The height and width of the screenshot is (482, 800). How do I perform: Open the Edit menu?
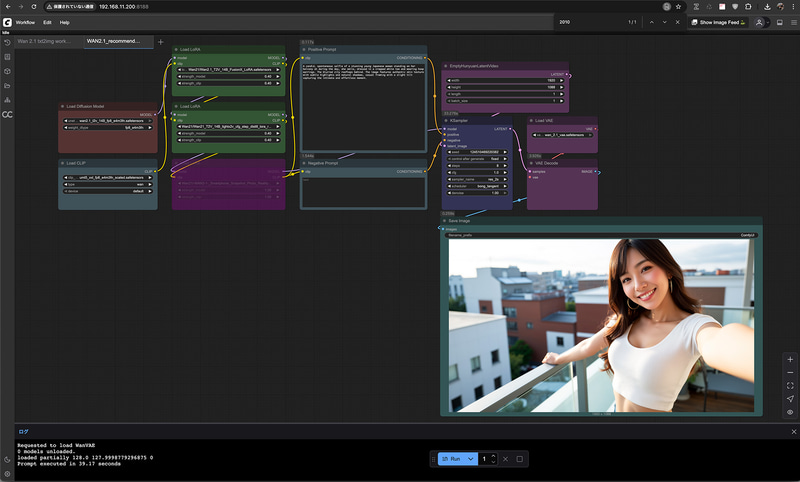(47, 22)
